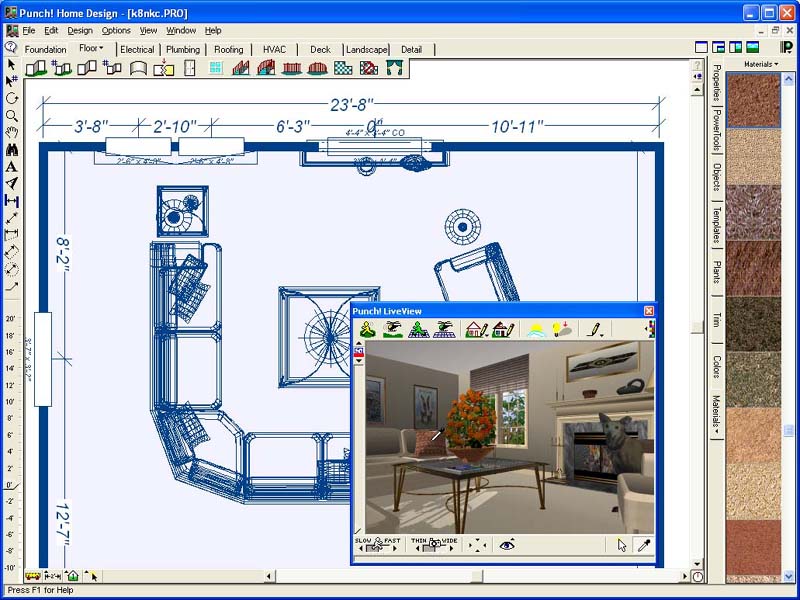The height and width of the screenshot is (600, 800).
Task: Click the down arrow below the LiveView elevation marker
Action: [x=359, y=361]
